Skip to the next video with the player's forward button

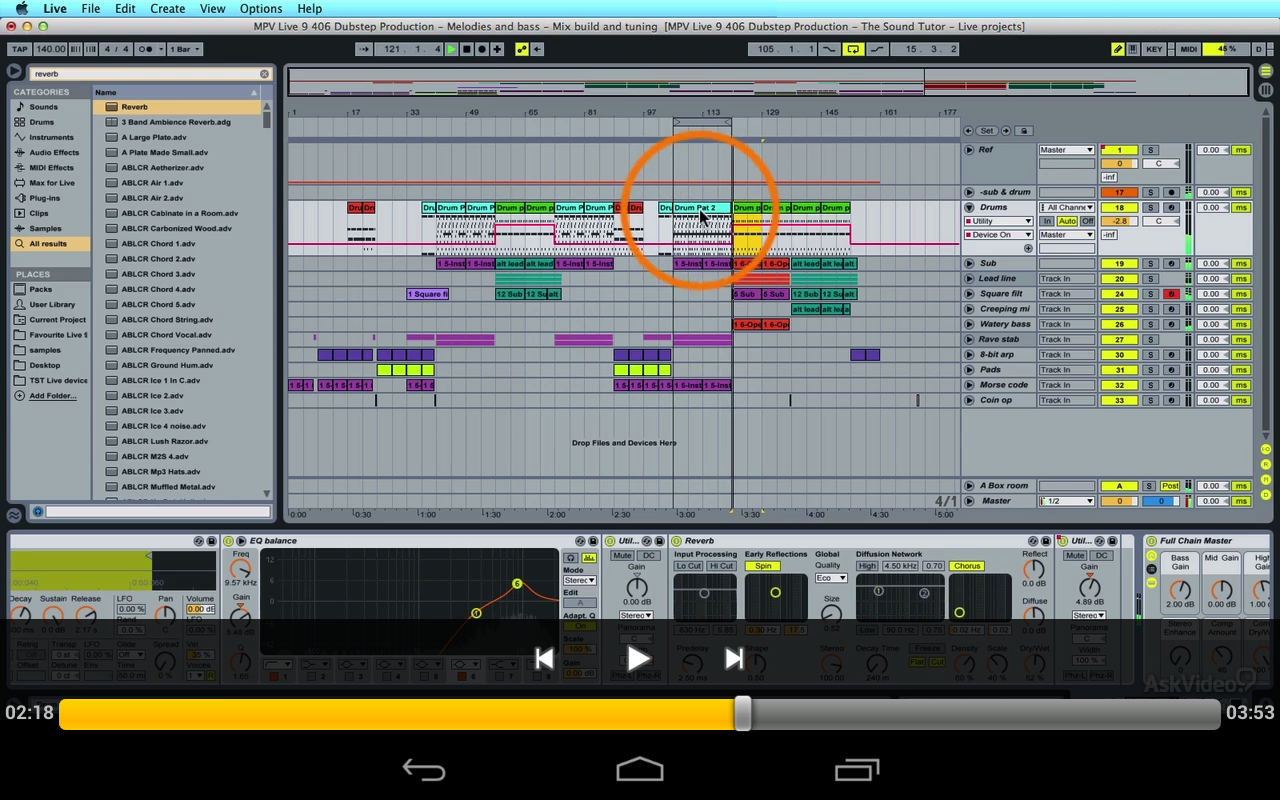734,658
